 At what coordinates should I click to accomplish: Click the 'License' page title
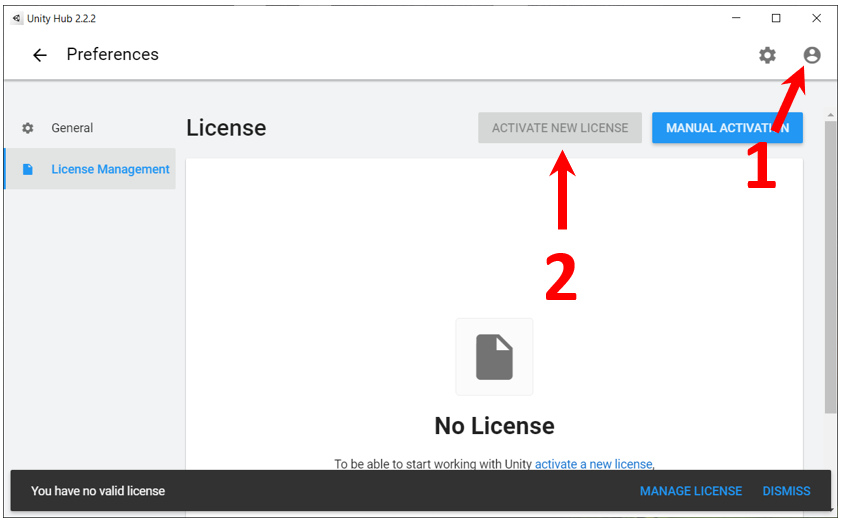click(x=226, y=128)
